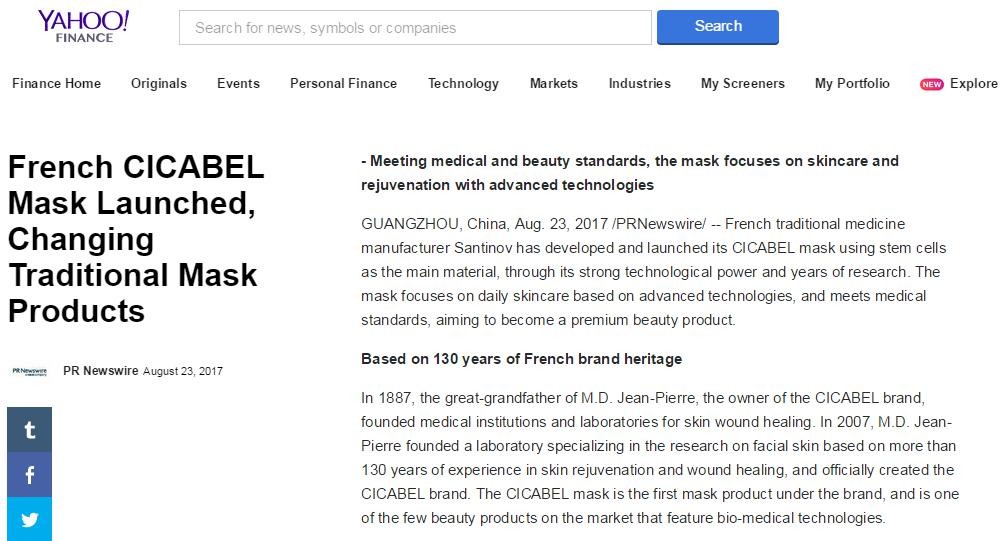Click the blue Search button

click(x=718, y=27)
